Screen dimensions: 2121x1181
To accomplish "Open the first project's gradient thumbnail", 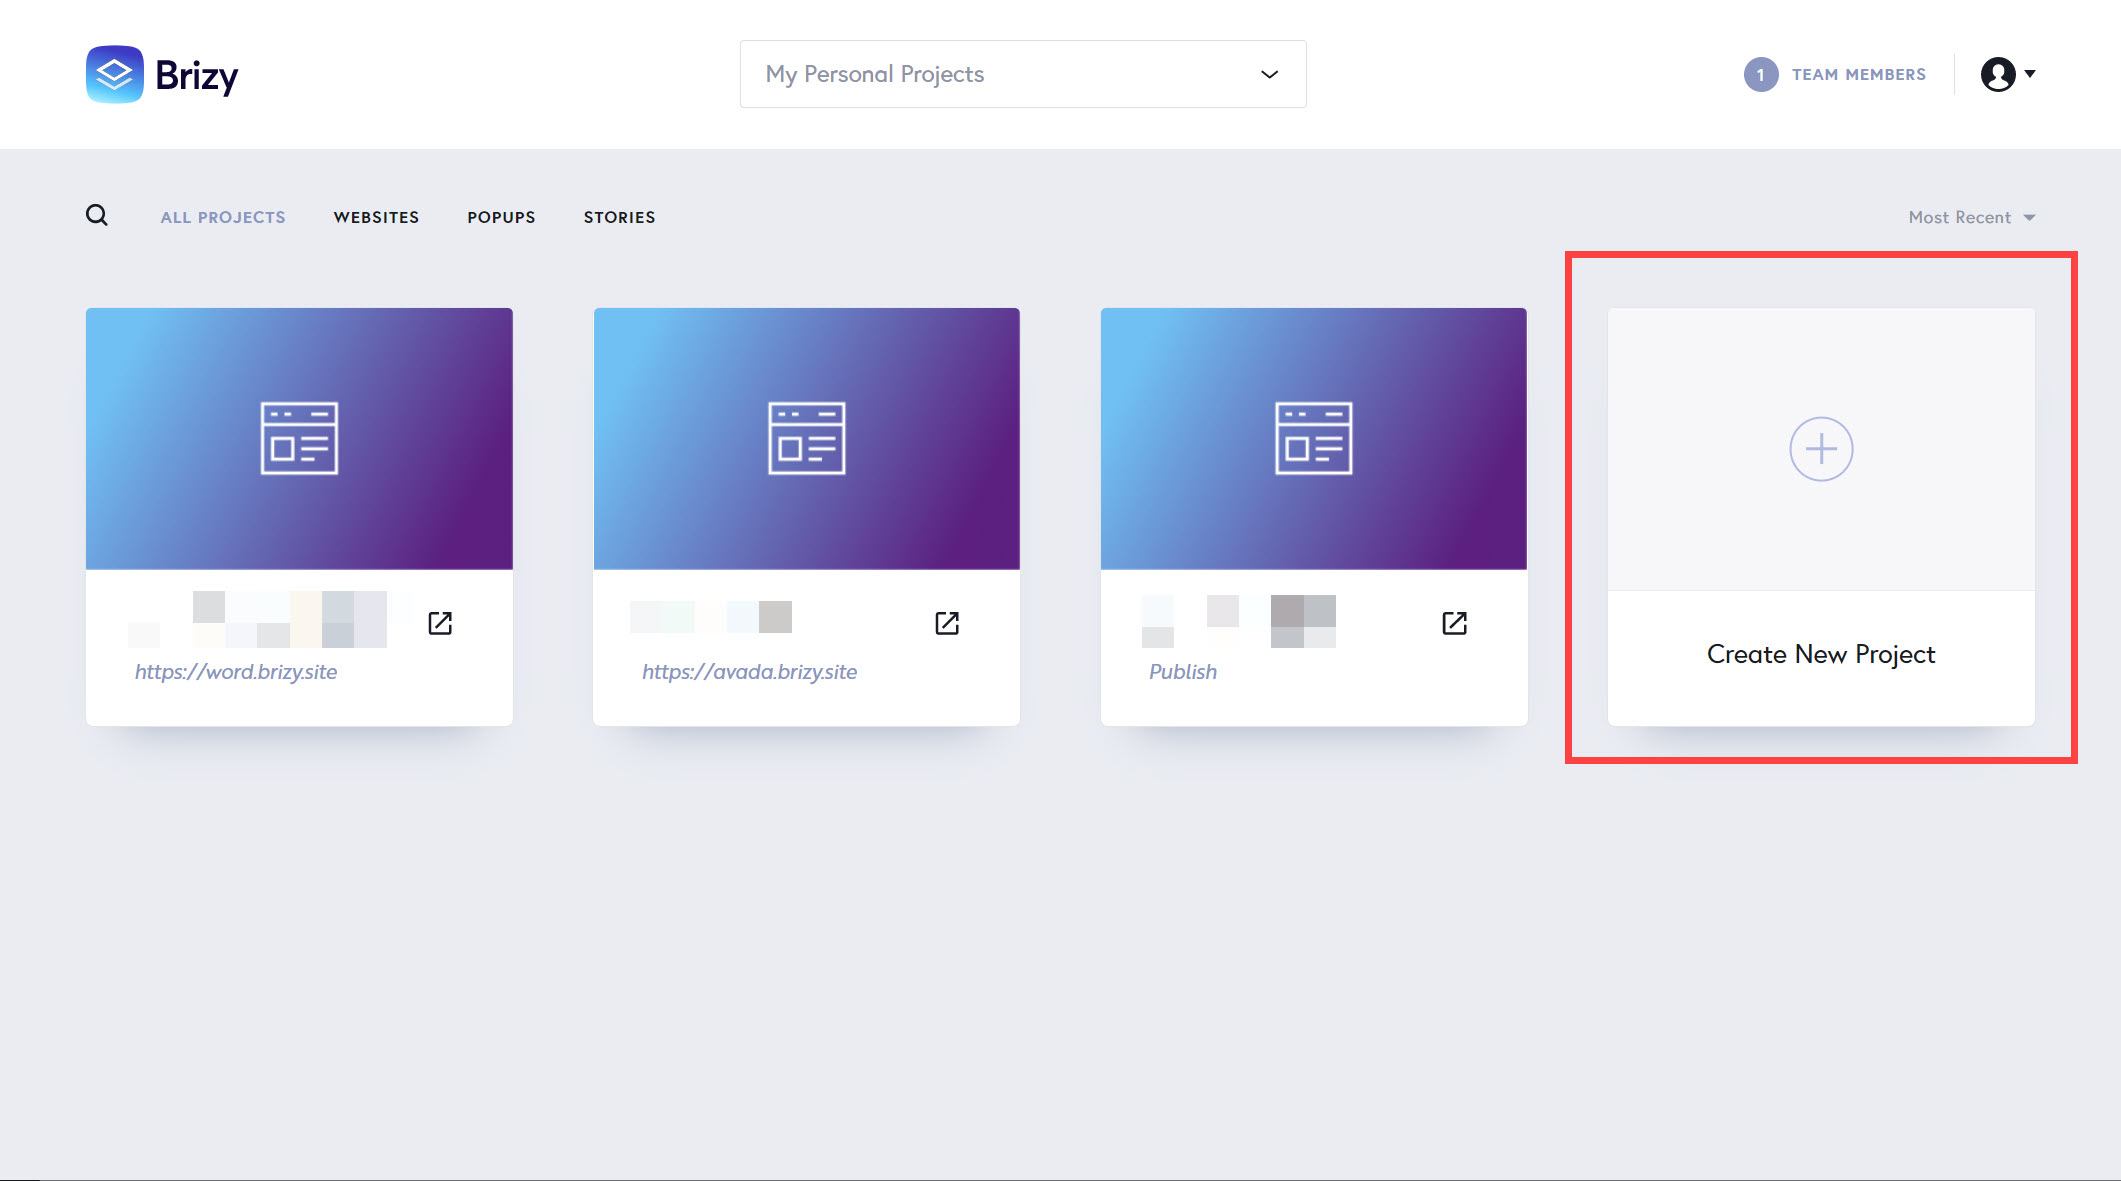I will 299,438.
